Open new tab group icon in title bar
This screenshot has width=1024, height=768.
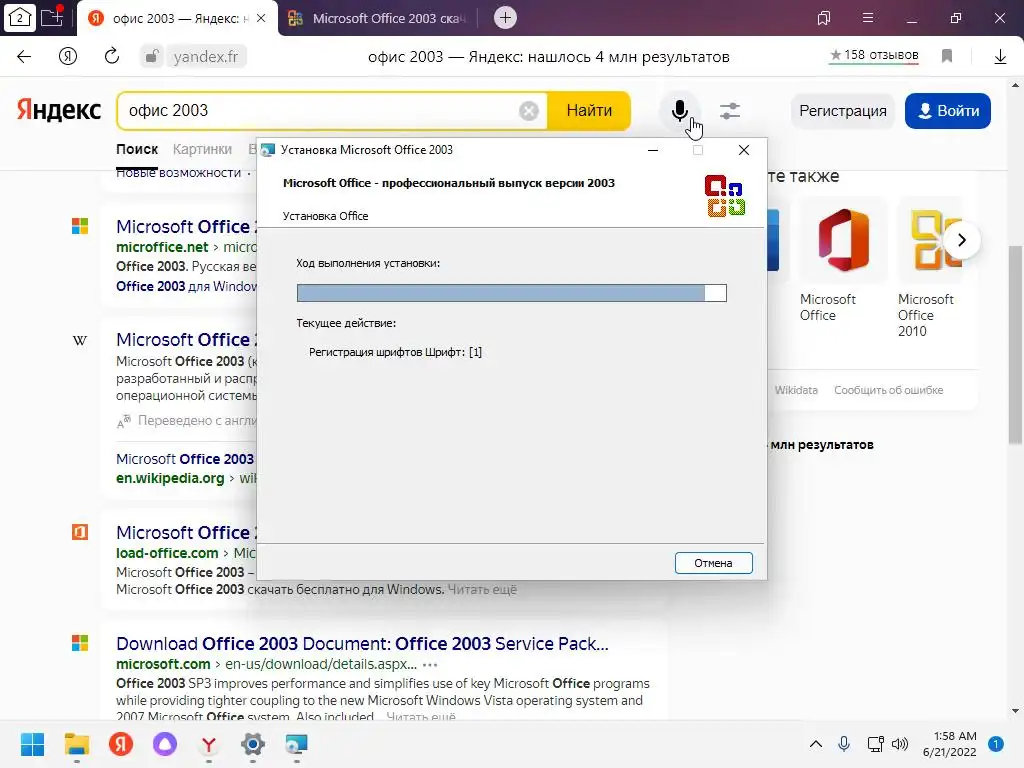click(x=52, y=18)
